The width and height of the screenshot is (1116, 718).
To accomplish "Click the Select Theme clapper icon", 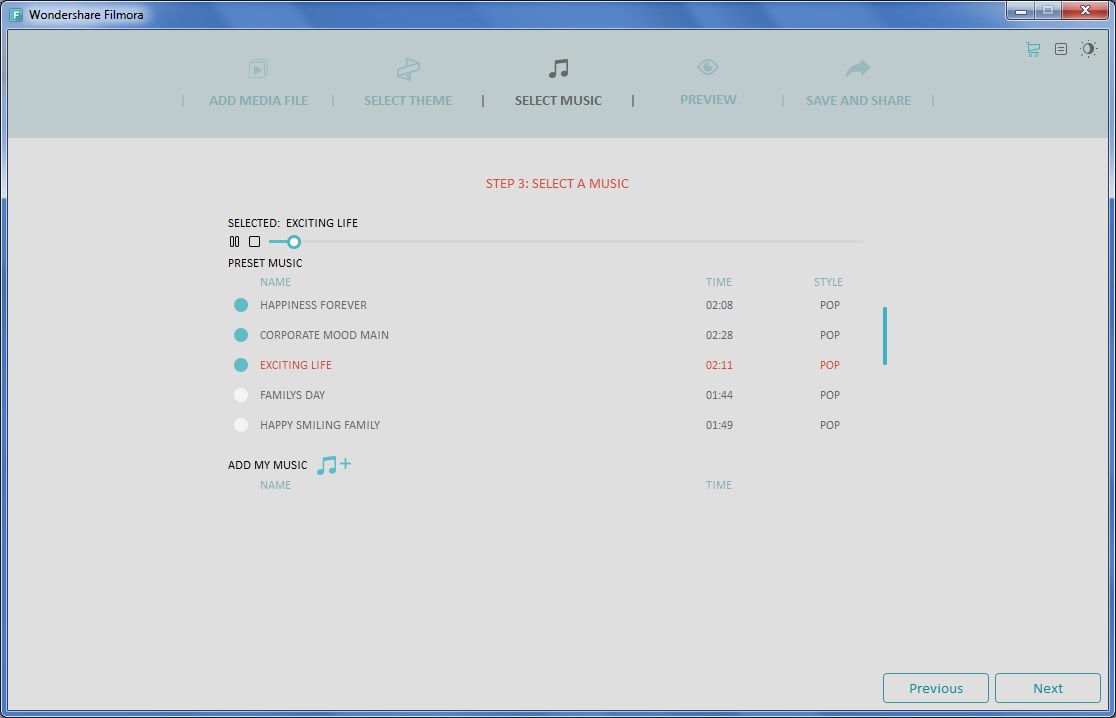I will pos(408,69).
